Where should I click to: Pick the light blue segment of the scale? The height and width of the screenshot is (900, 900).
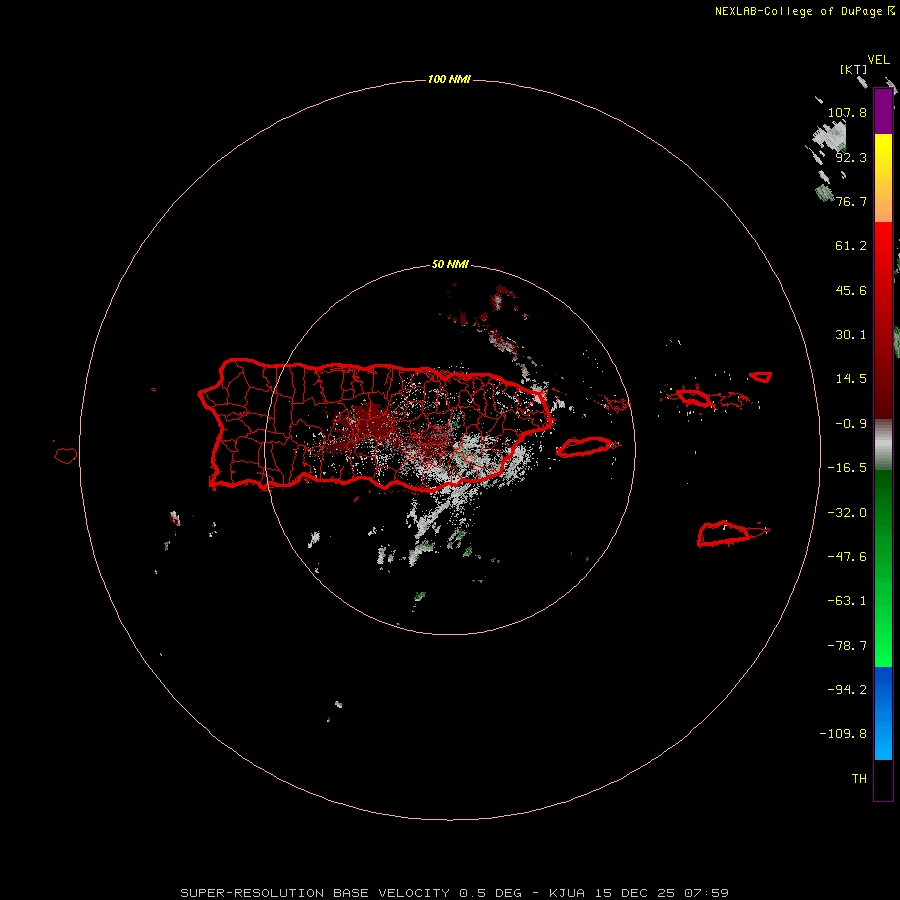883,738
